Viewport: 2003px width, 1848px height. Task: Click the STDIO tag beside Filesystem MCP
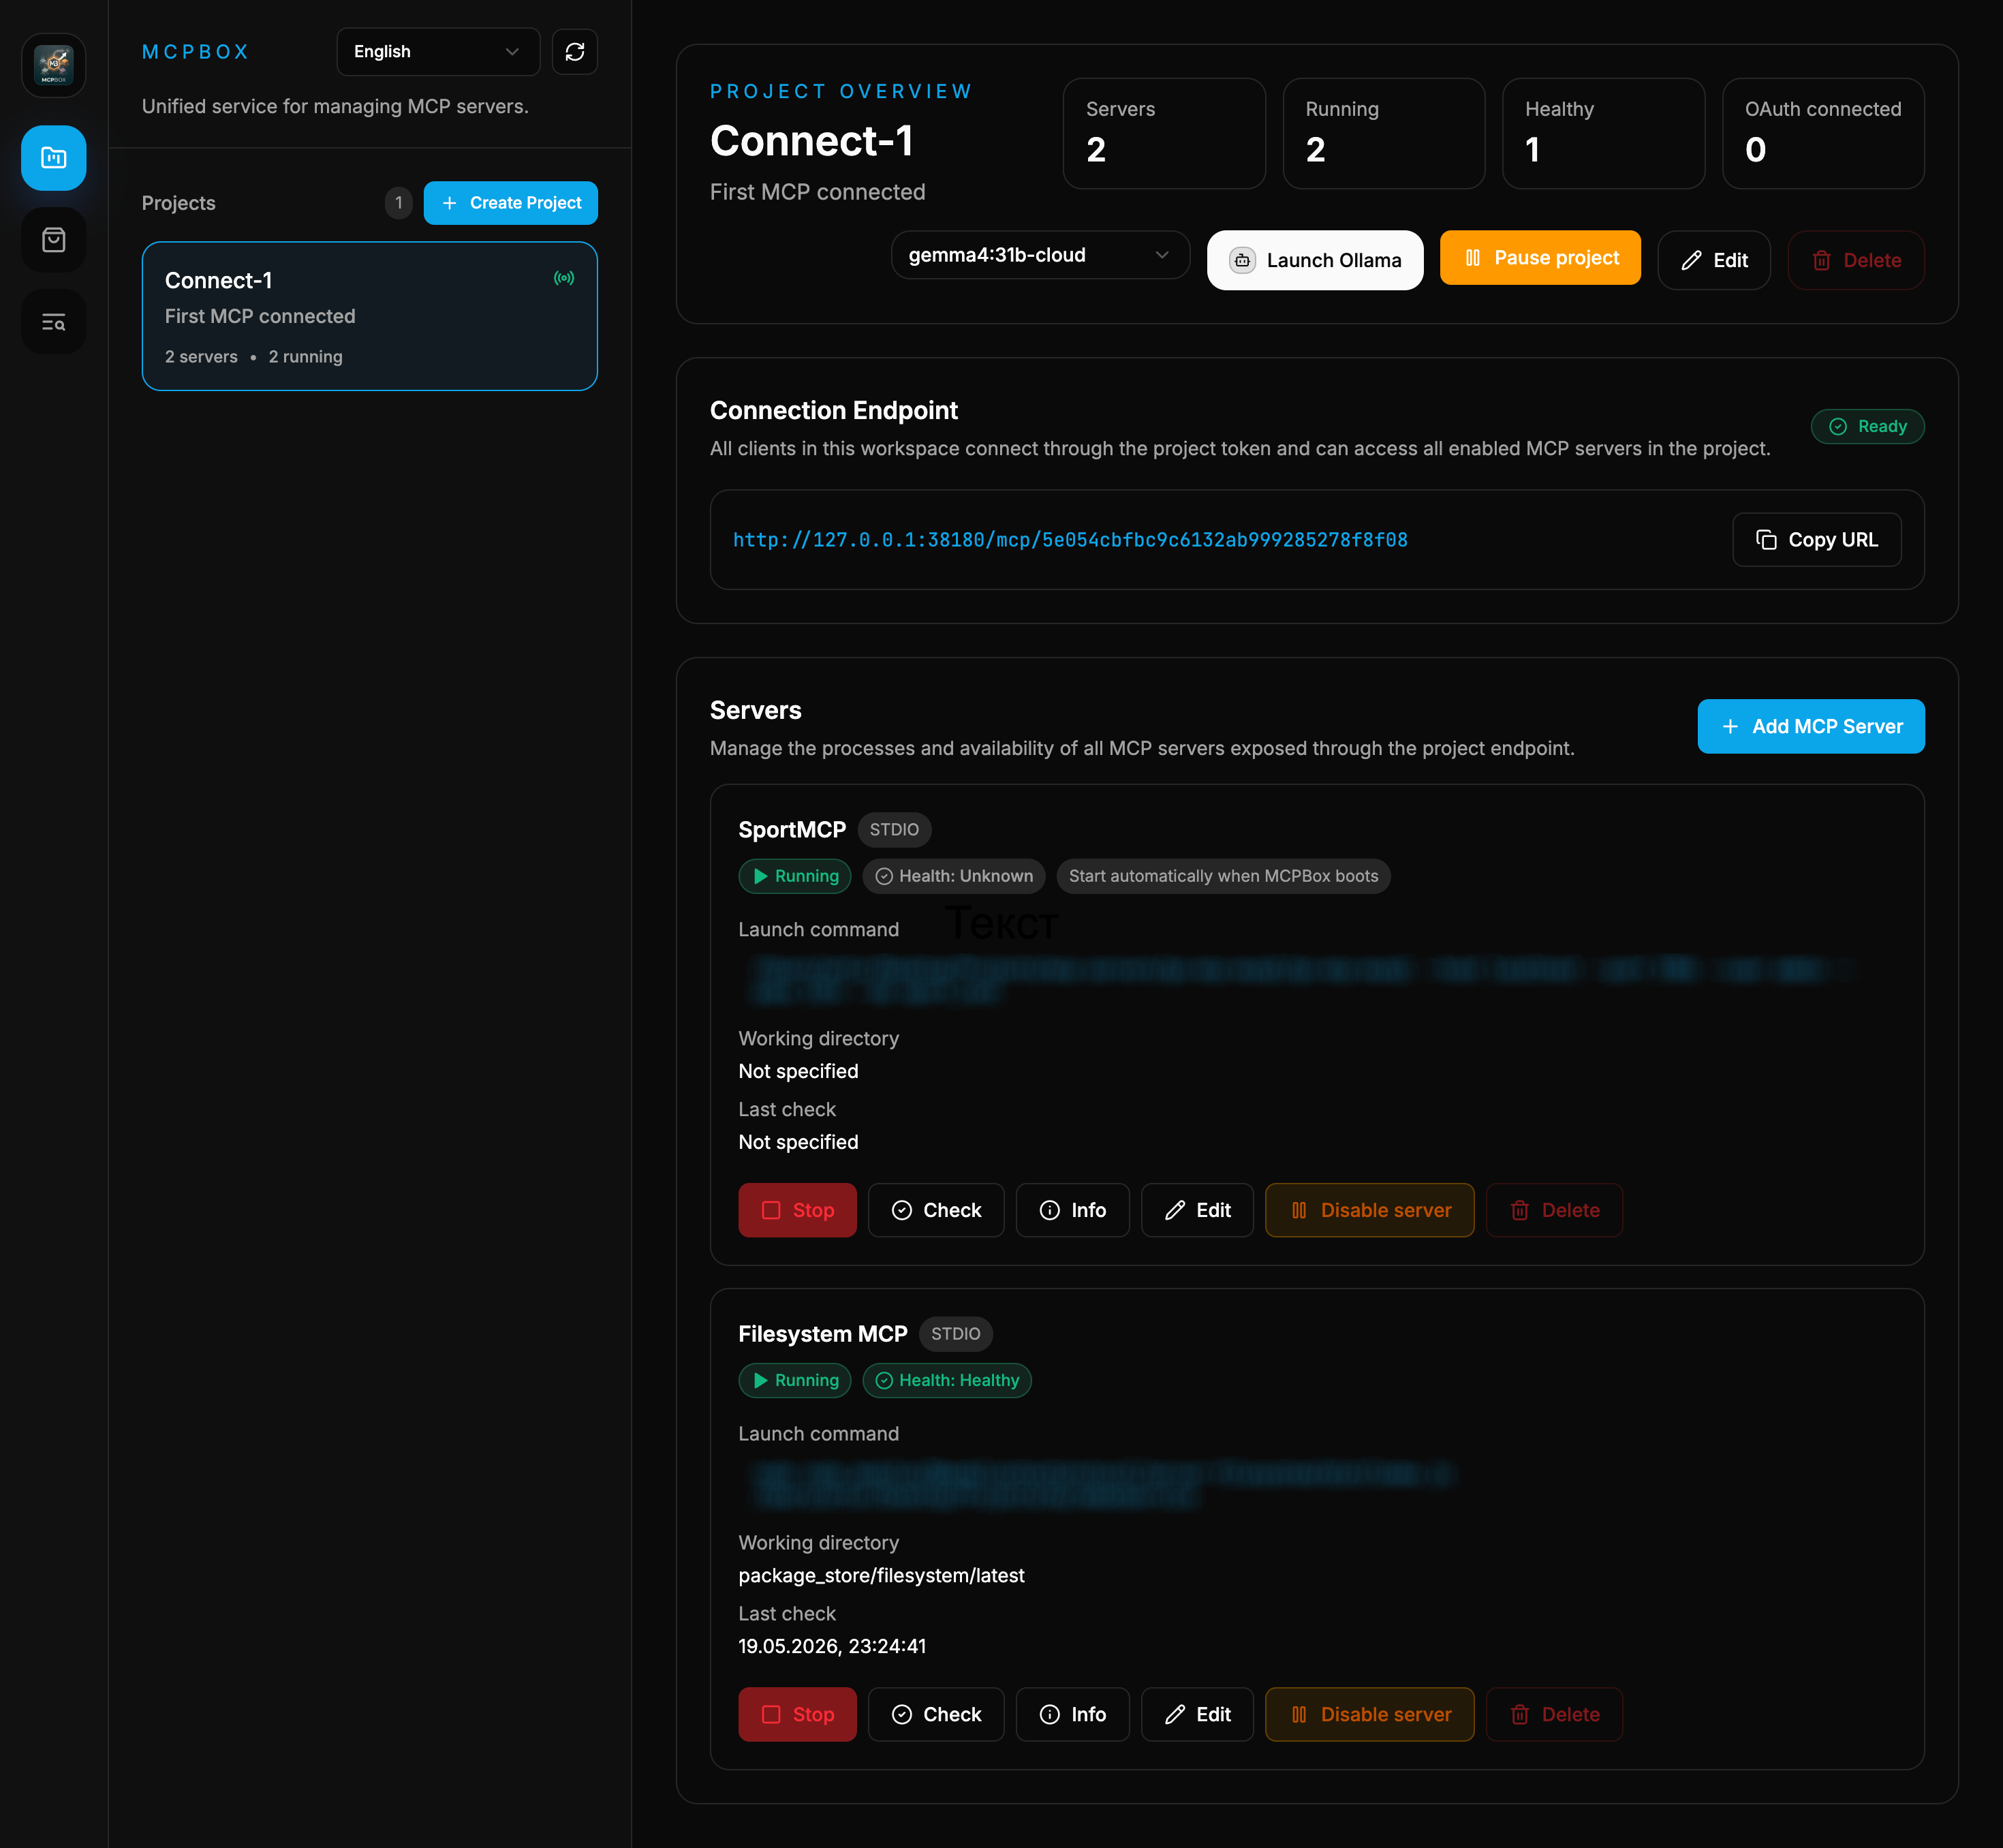pos(956,1334)
